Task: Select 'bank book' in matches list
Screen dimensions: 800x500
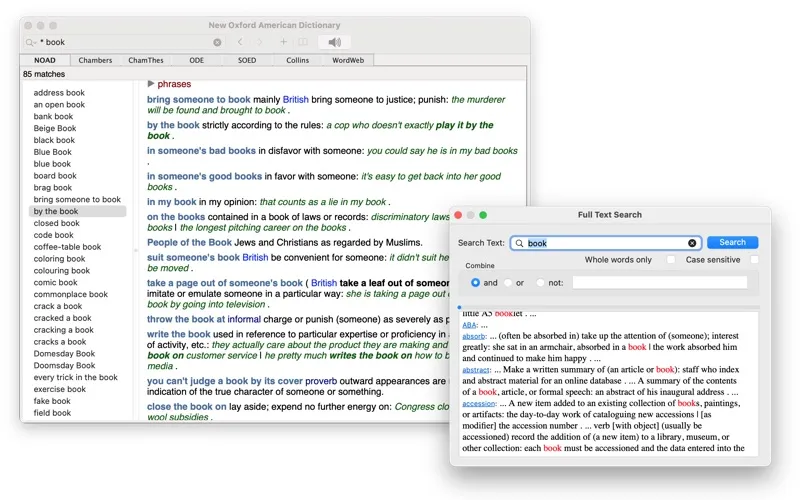Action: click(x=53, y=116)
